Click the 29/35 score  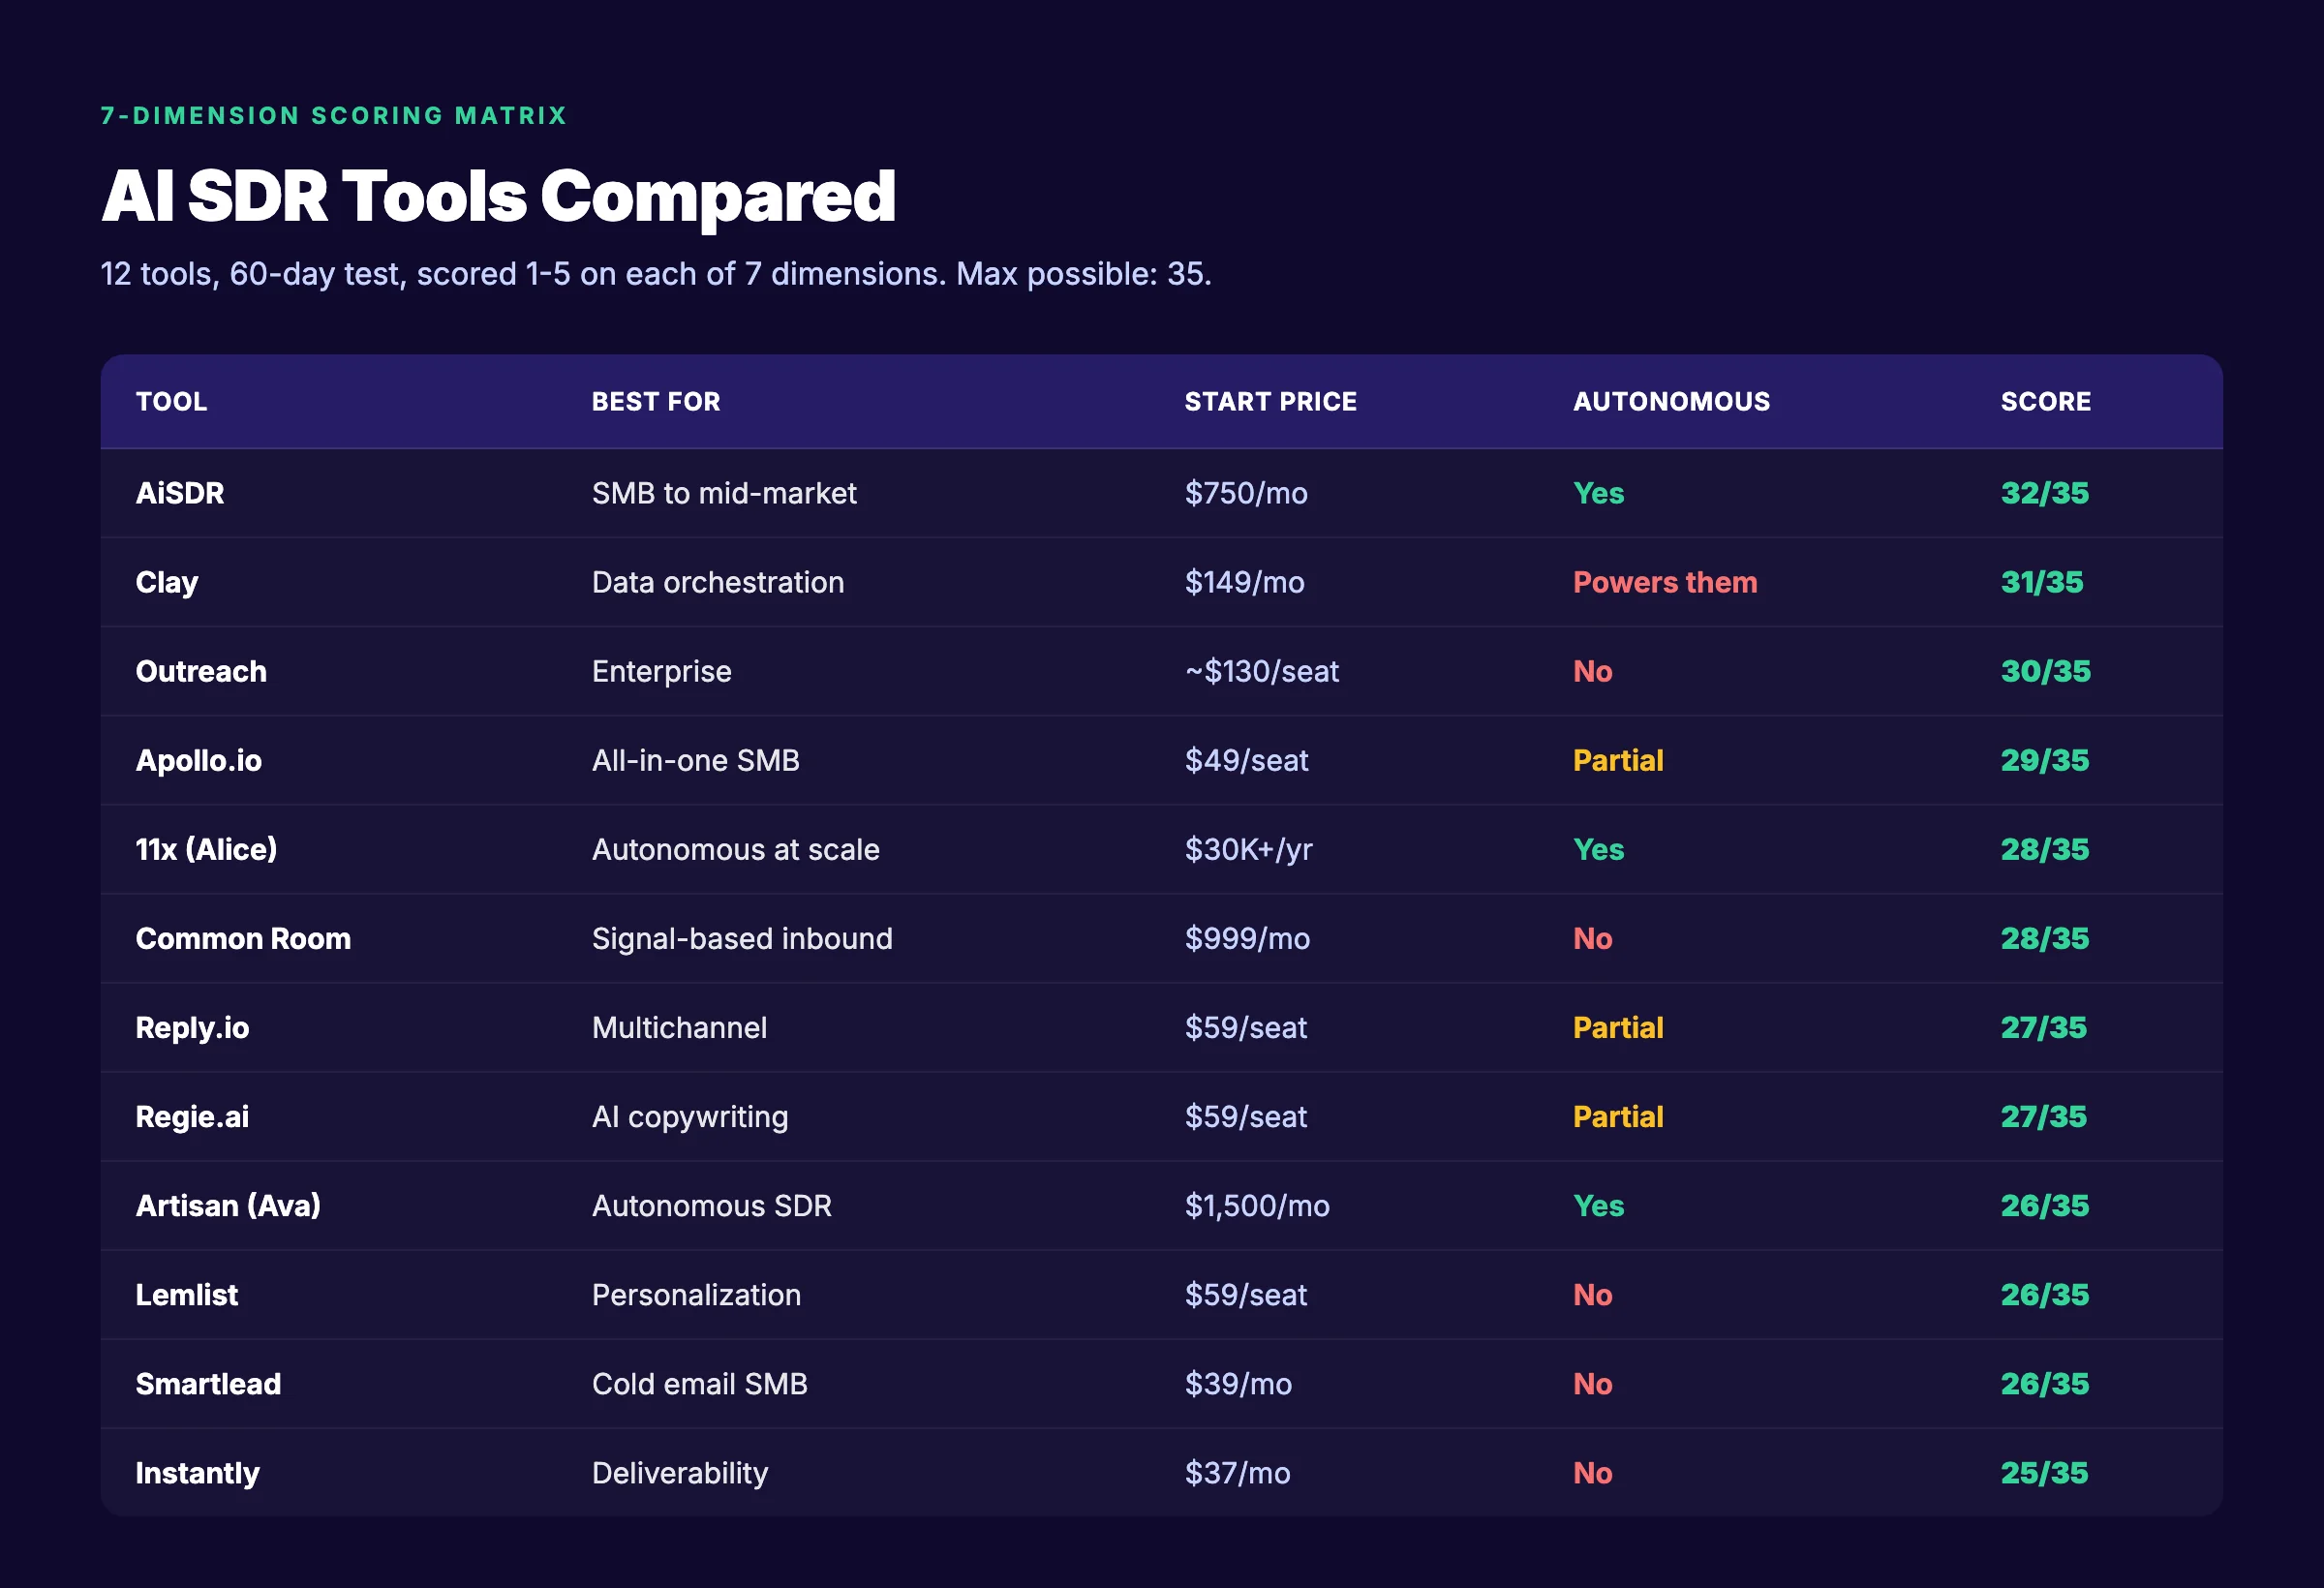[2045, 760]
